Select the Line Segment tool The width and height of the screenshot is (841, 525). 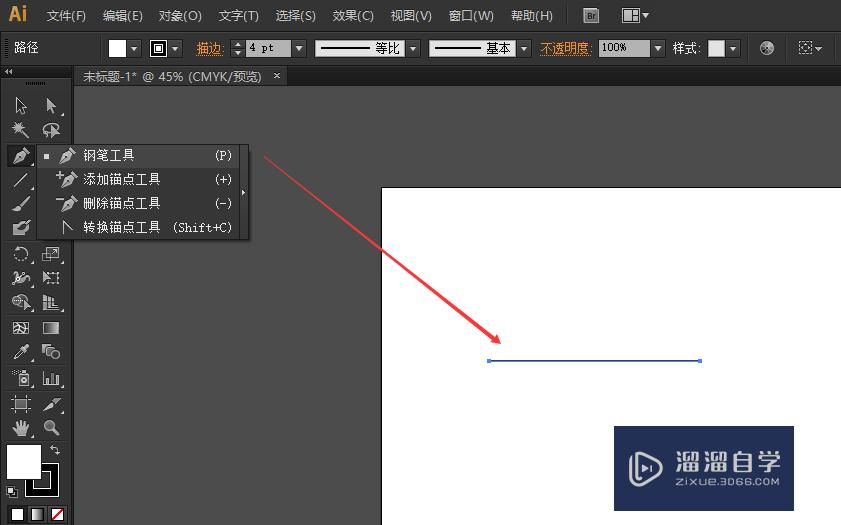click(21, 180)
